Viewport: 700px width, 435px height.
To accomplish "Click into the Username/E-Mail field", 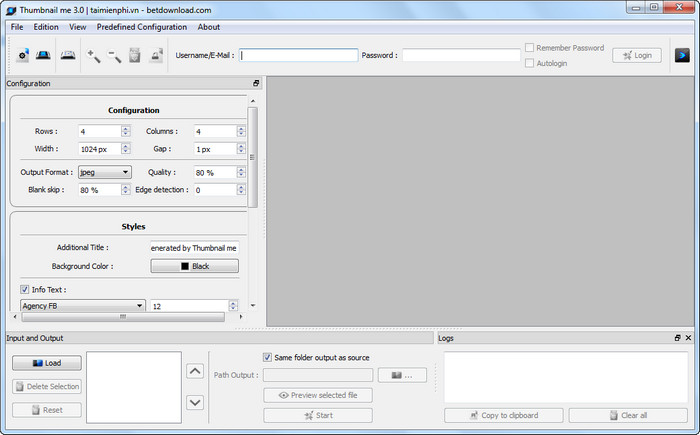I will [298, 55].
